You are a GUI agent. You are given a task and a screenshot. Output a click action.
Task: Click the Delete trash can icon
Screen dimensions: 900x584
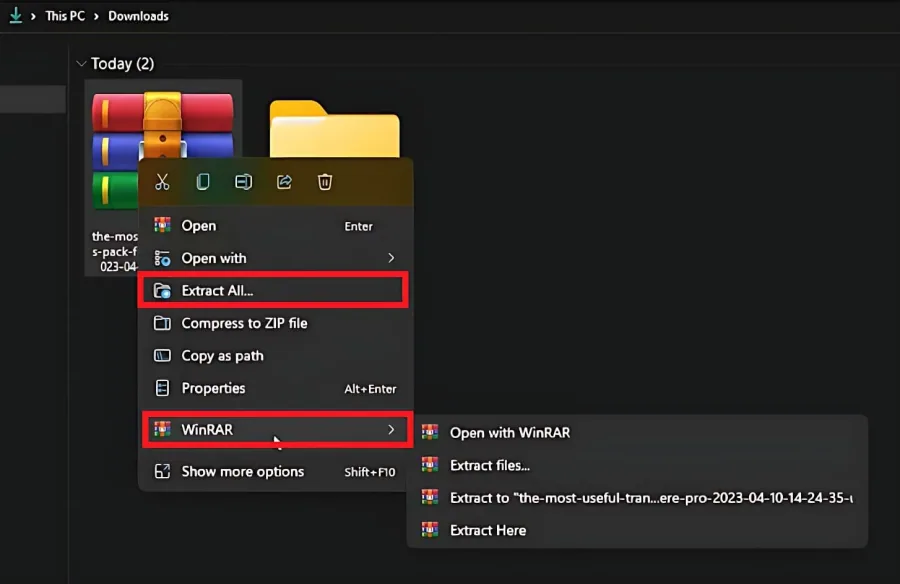[x=325, y=182]
